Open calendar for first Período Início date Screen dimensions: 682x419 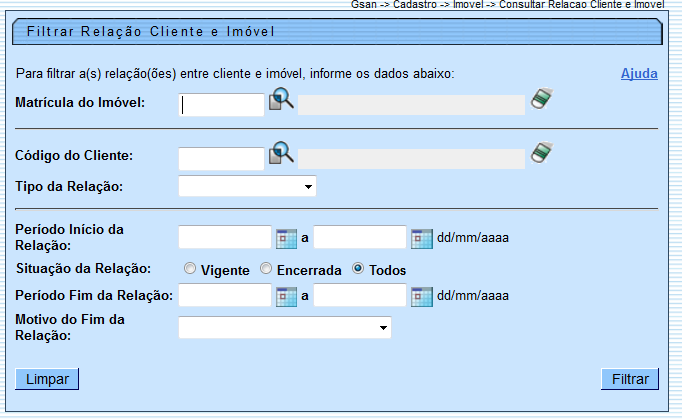pyautogui.click(x=286, y=238)
